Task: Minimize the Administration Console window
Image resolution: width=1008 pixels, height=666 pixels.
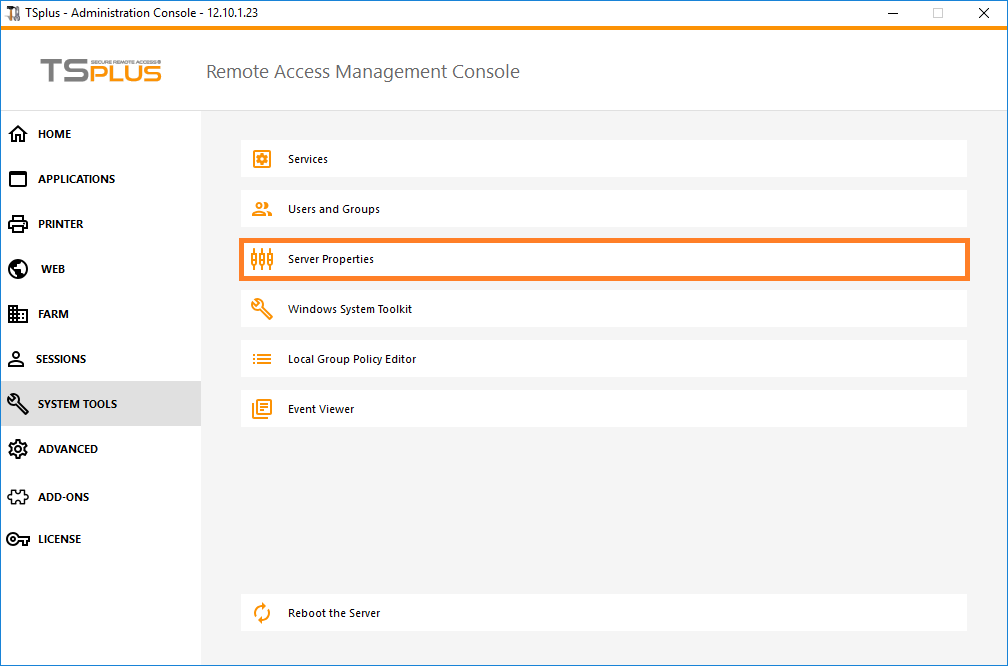Action: click(891, 13)
